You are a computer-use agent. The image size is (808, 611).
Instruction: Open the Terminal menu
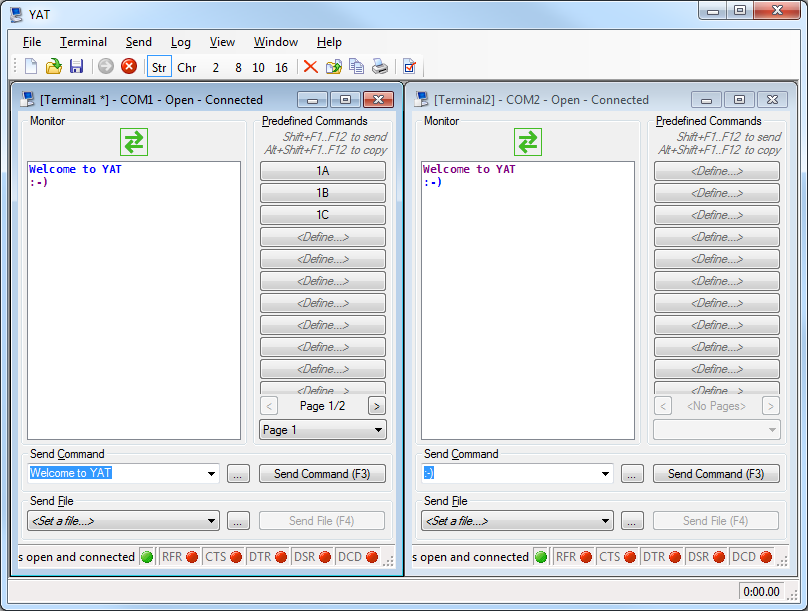click(83, 42)
